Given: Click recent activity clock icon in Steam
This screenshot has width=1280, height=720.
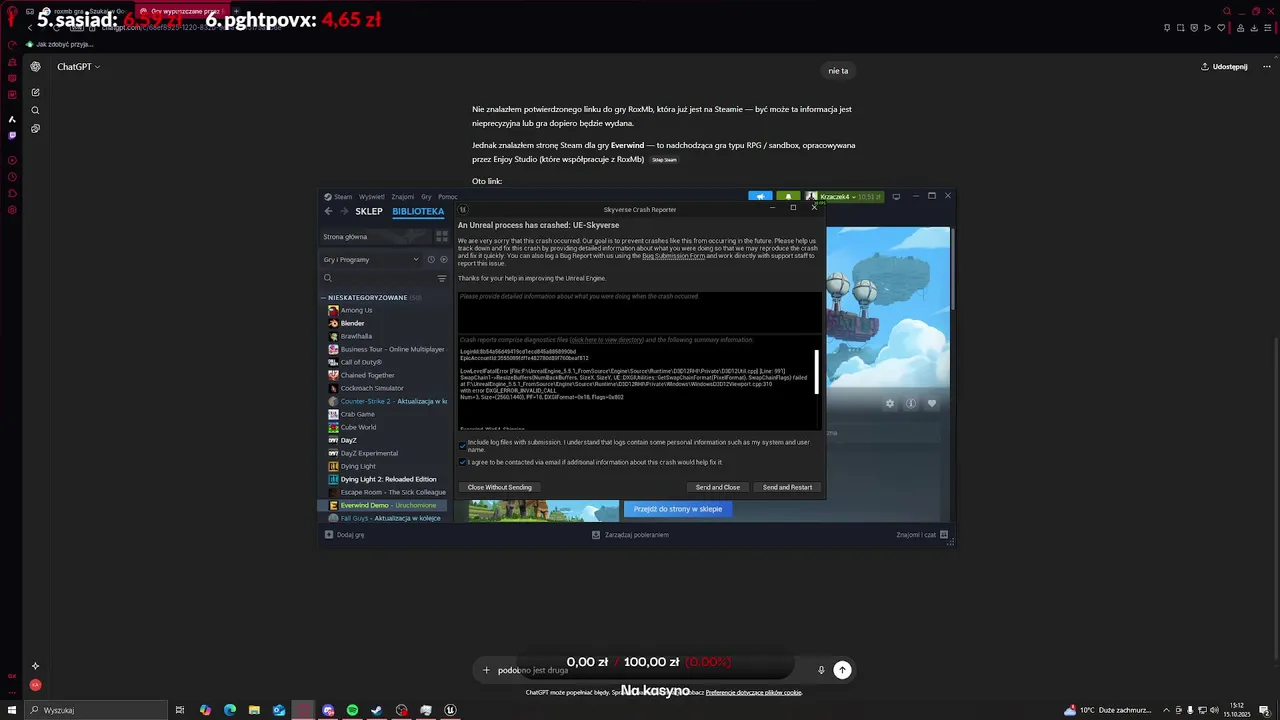Looking at the screenshot, I should tap(431, 260).
